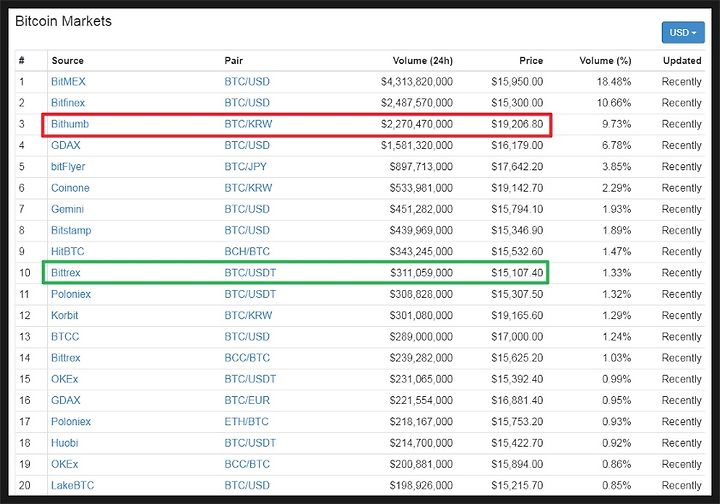Select the $2,487,570,000 volume cell
Screen dimensions: 720x504
point(417,103)
